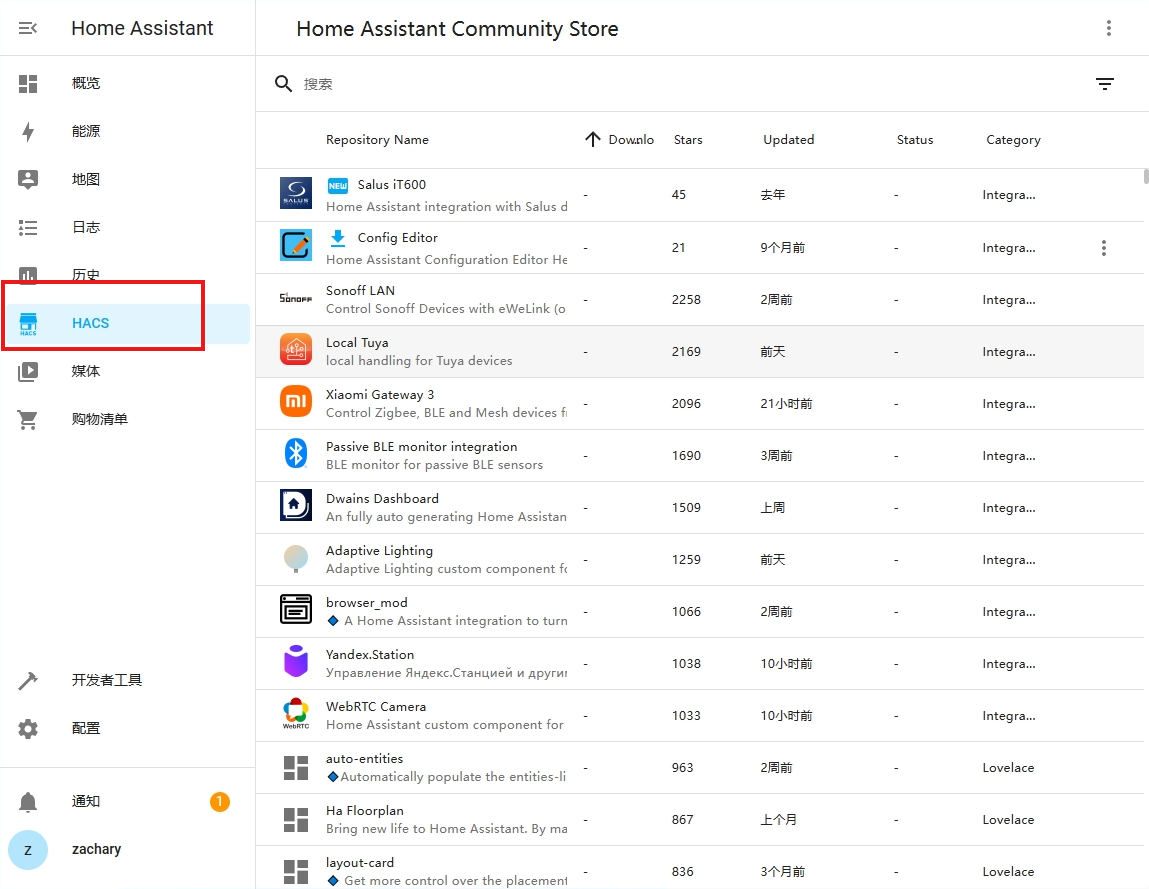The height and width of the screenshot is (889, 1149).
Task: Sort by the Category column header
Action: [x=1013, y=139]
